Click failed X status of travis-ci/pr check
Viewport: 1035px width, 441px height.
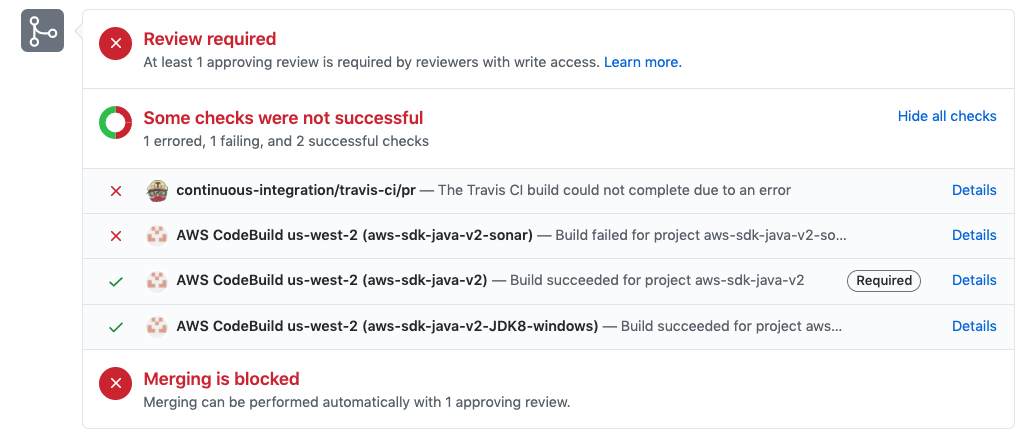click(x=116, y=191)
